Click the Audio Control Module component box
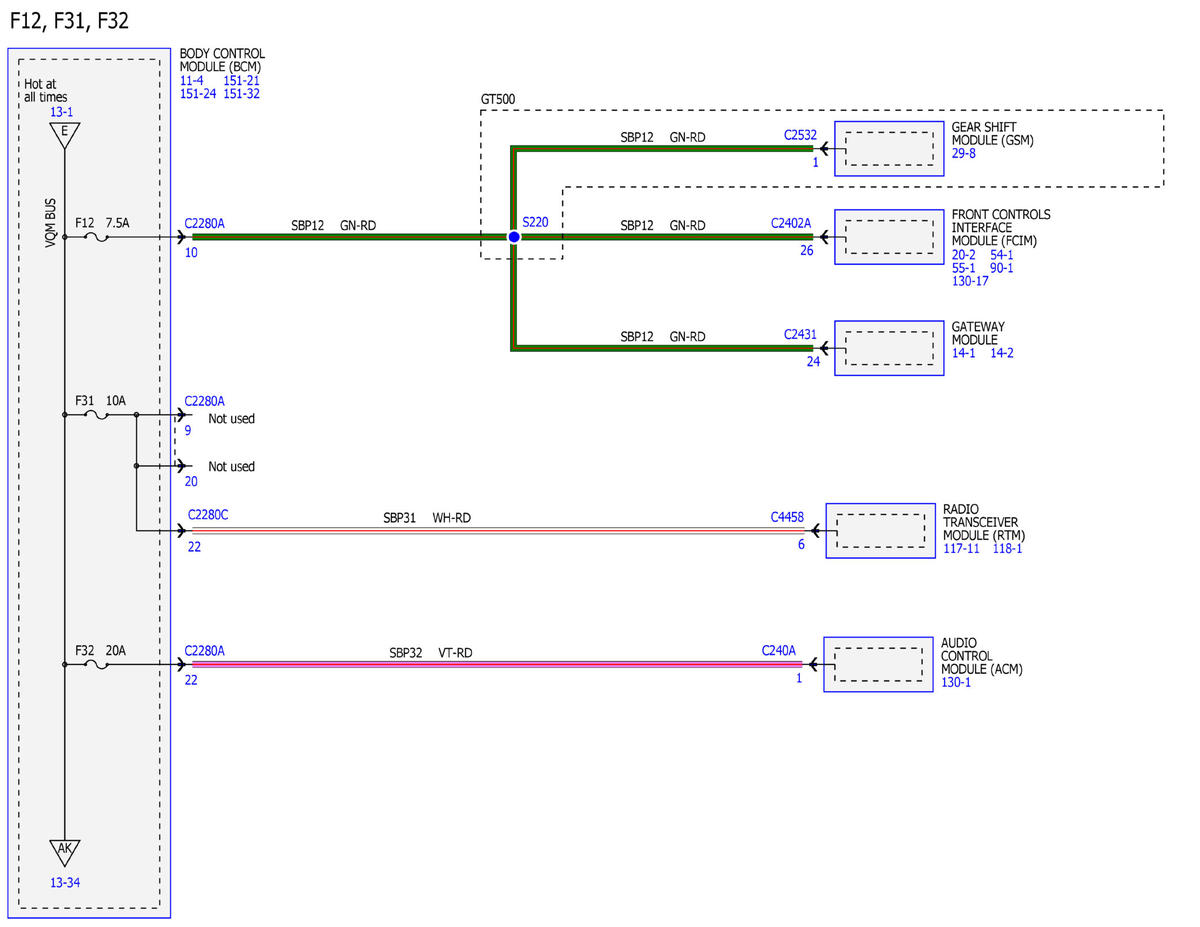 point(878,664)
